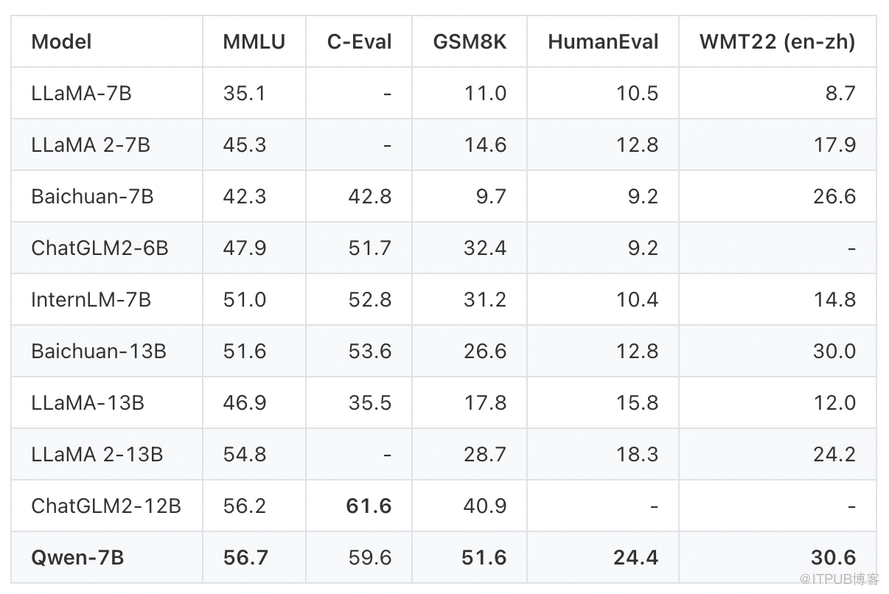Viewport: 889px width, 594px height.
Task: Click the GSM8K column header
Action: (x=470, y=42)
